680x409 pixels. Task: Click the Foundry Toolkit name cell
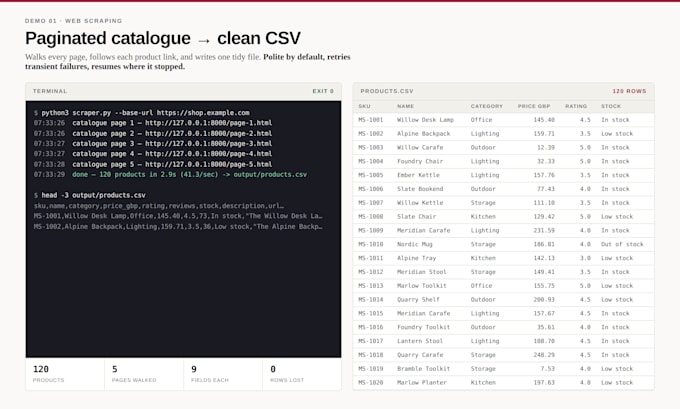tap(424, 327)
